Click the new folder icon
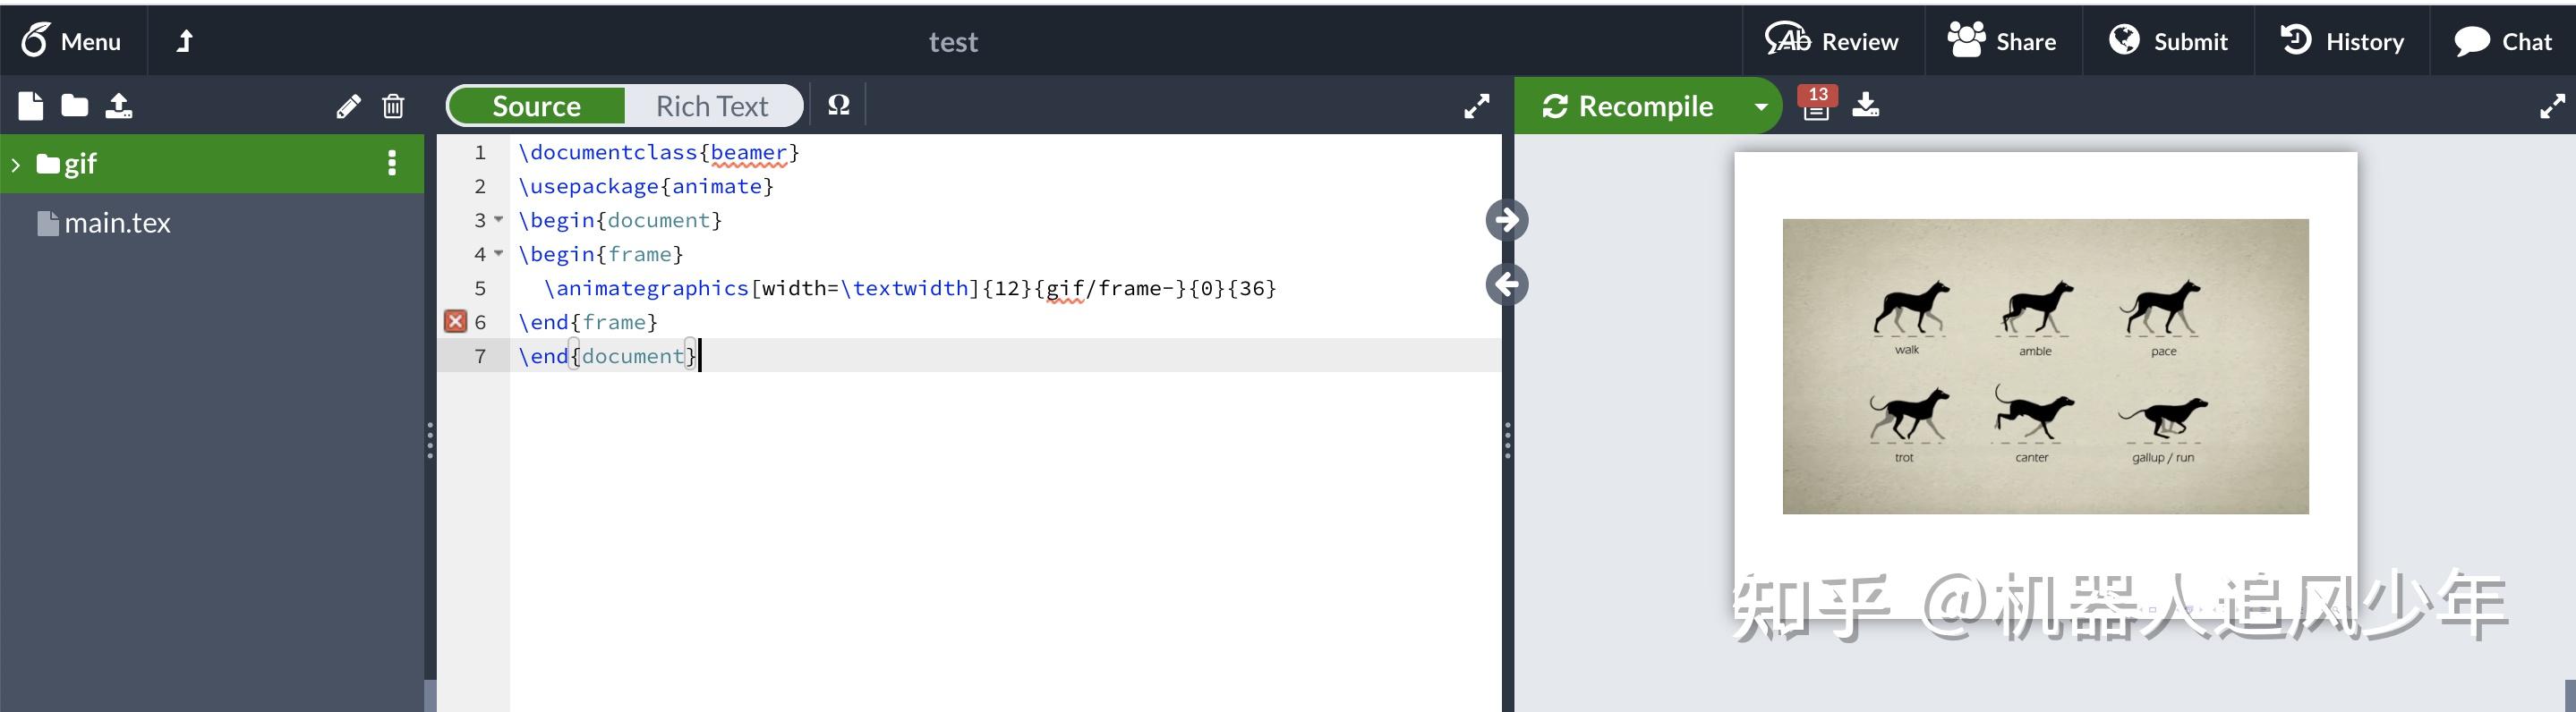The height and width of the screenshot is (712, 2576). click(x=75, y=106)
